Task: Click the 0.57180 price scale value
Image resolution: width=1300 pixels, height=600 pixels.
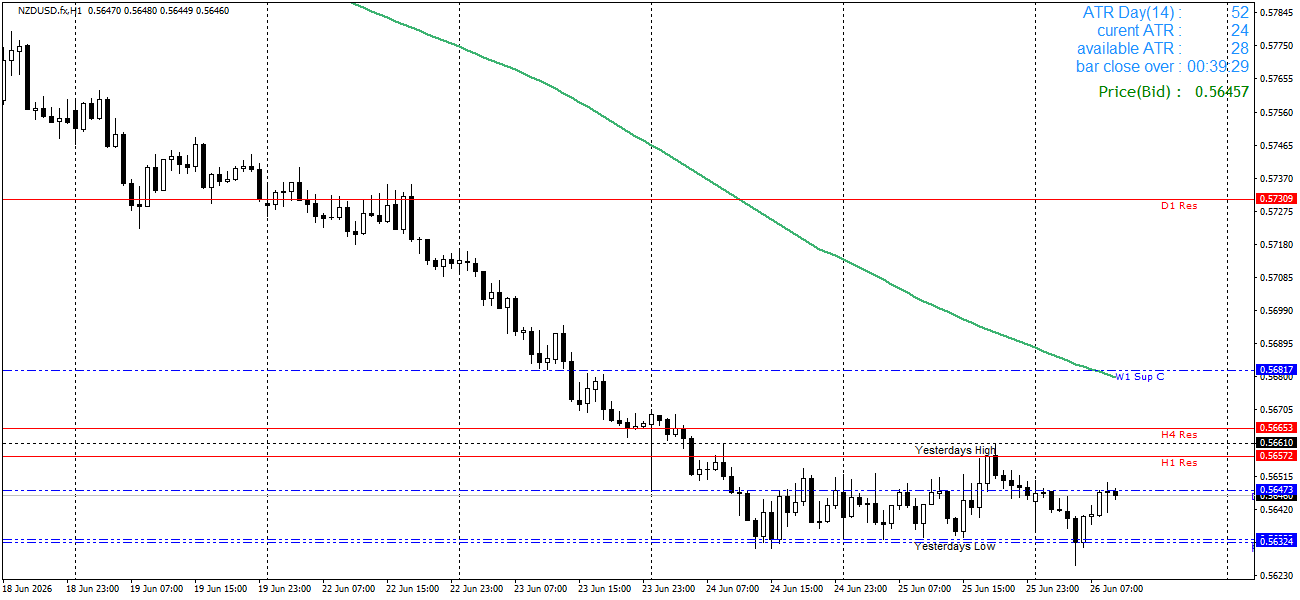Action: tap(1276, 244)
